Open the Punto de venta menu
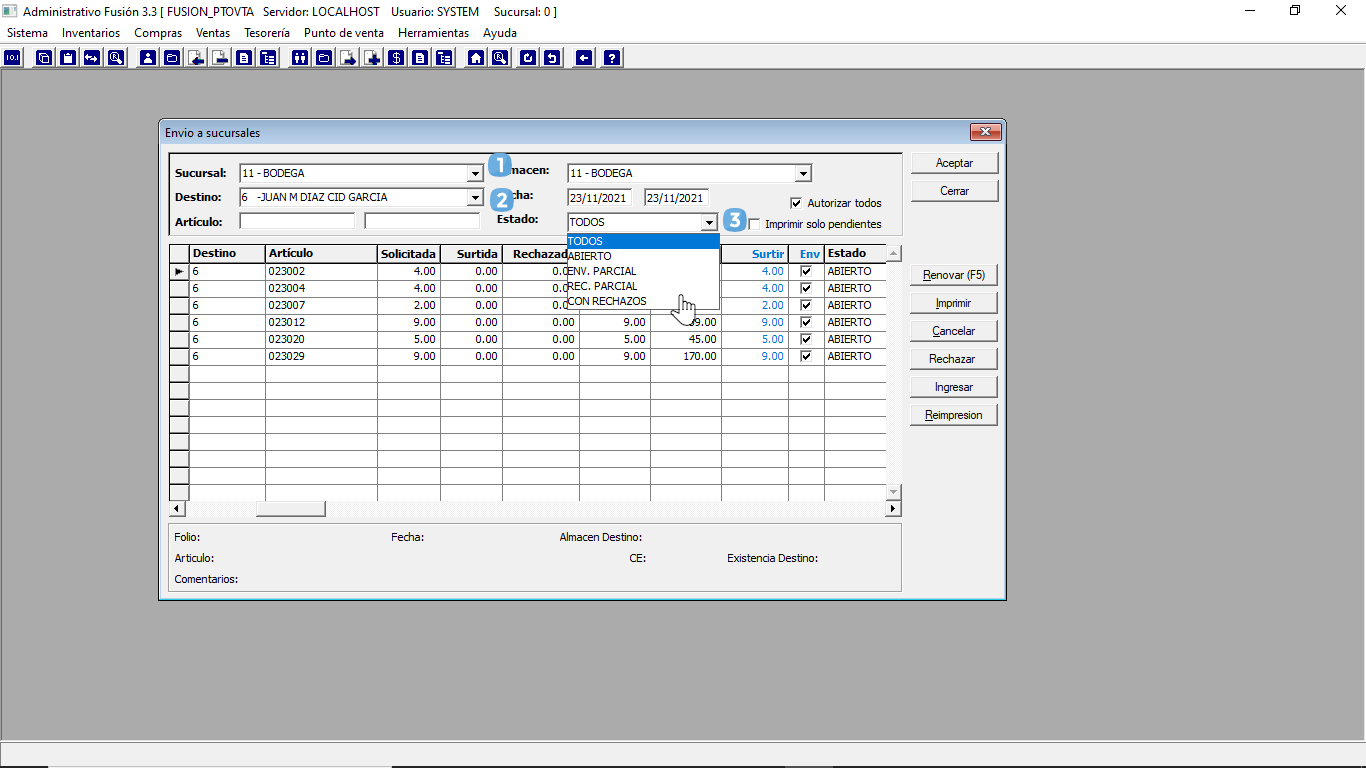The width and height of the screenshot is (1366, 768). pos(344,33)
